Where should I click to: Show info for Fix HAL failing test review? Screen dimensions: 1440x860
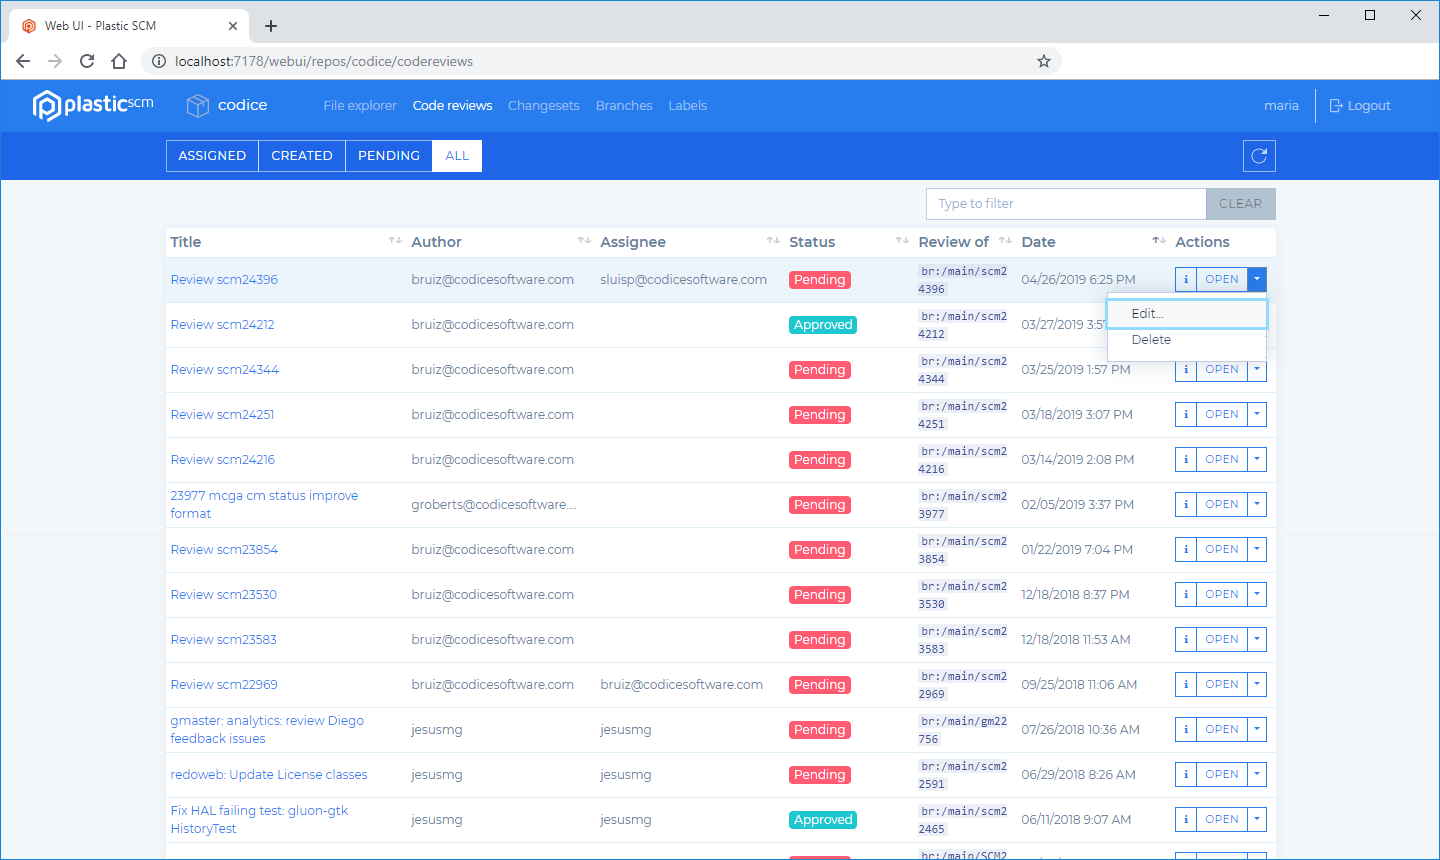tap(1186, 820)
